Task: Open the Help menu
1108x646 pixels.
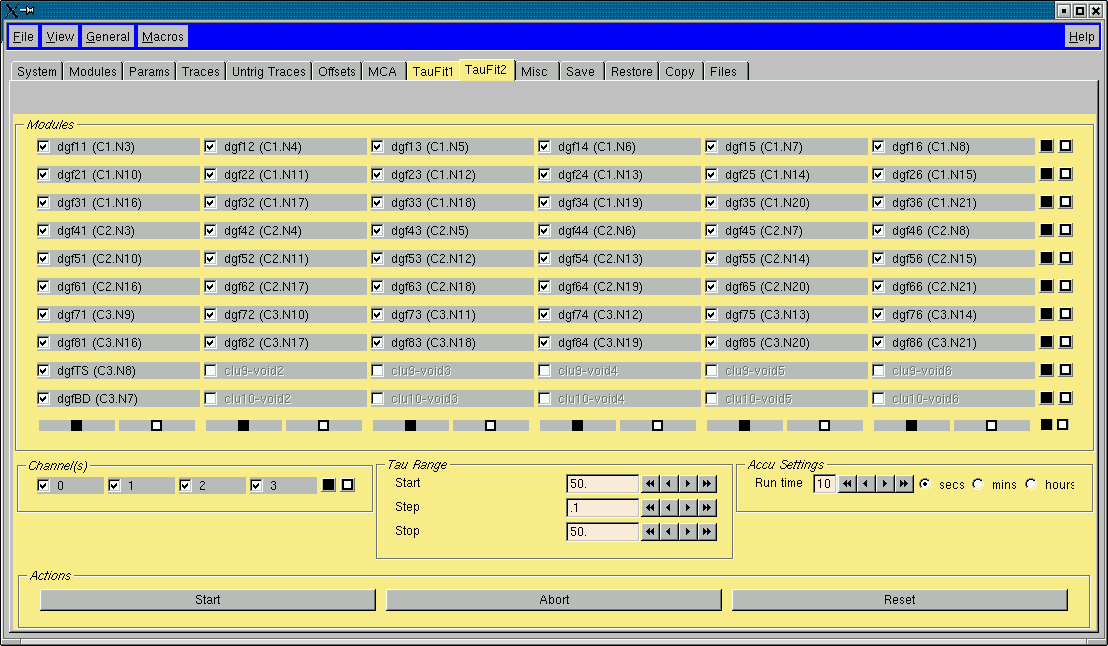Action: pyautogui.click(x=1081, y=37)
